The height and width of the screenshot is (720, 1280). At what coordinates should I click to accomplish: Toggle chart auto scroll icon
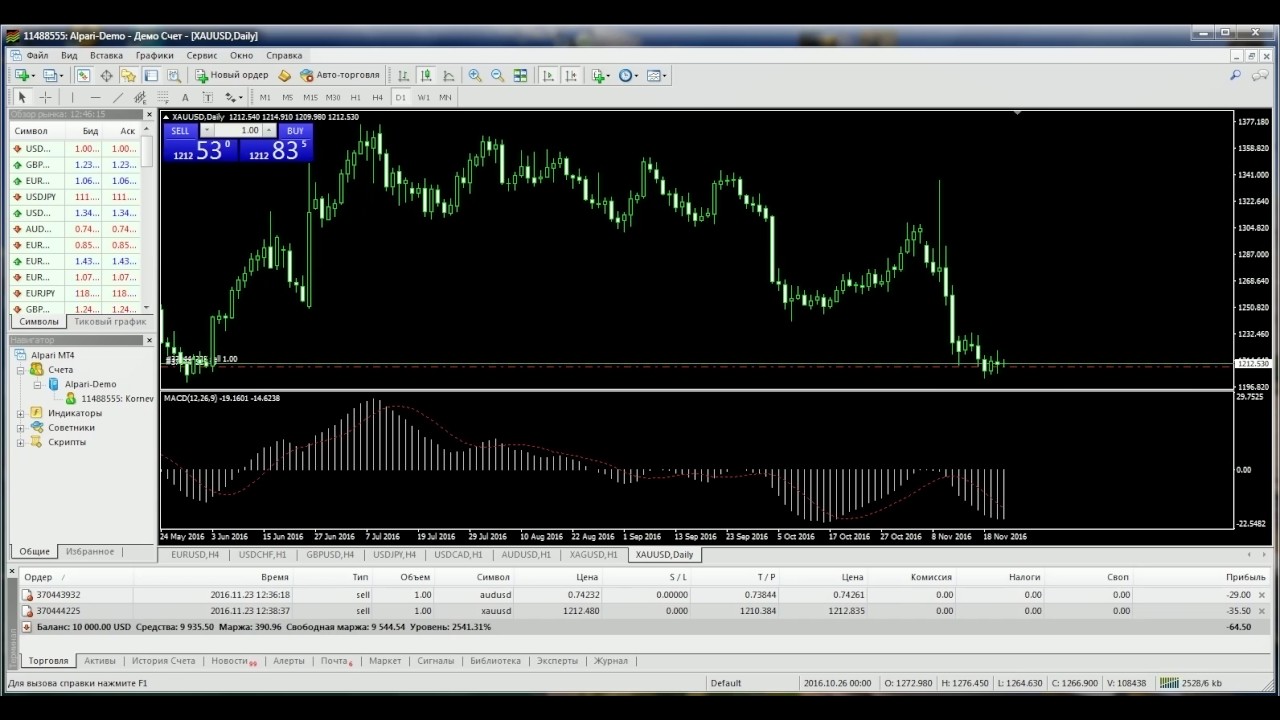coord(548,75)
